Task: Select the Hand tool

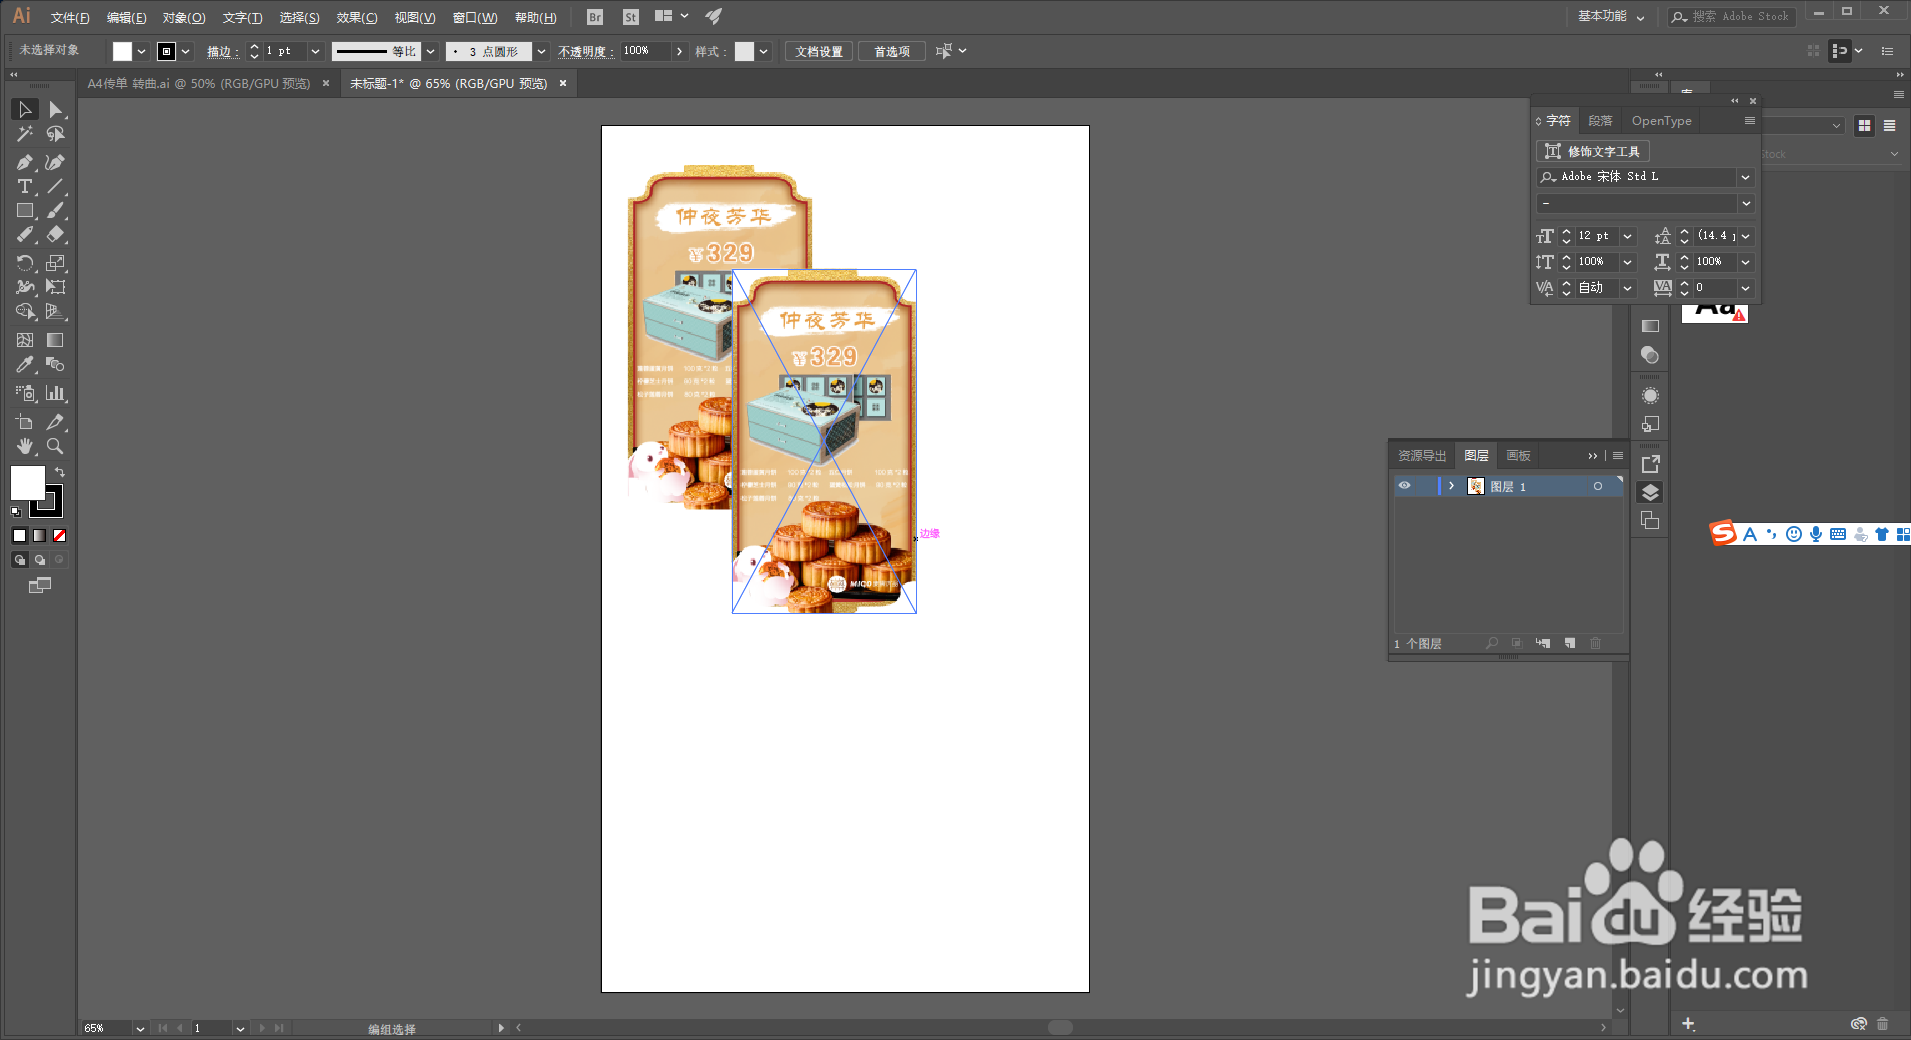Action: (25, 446)
